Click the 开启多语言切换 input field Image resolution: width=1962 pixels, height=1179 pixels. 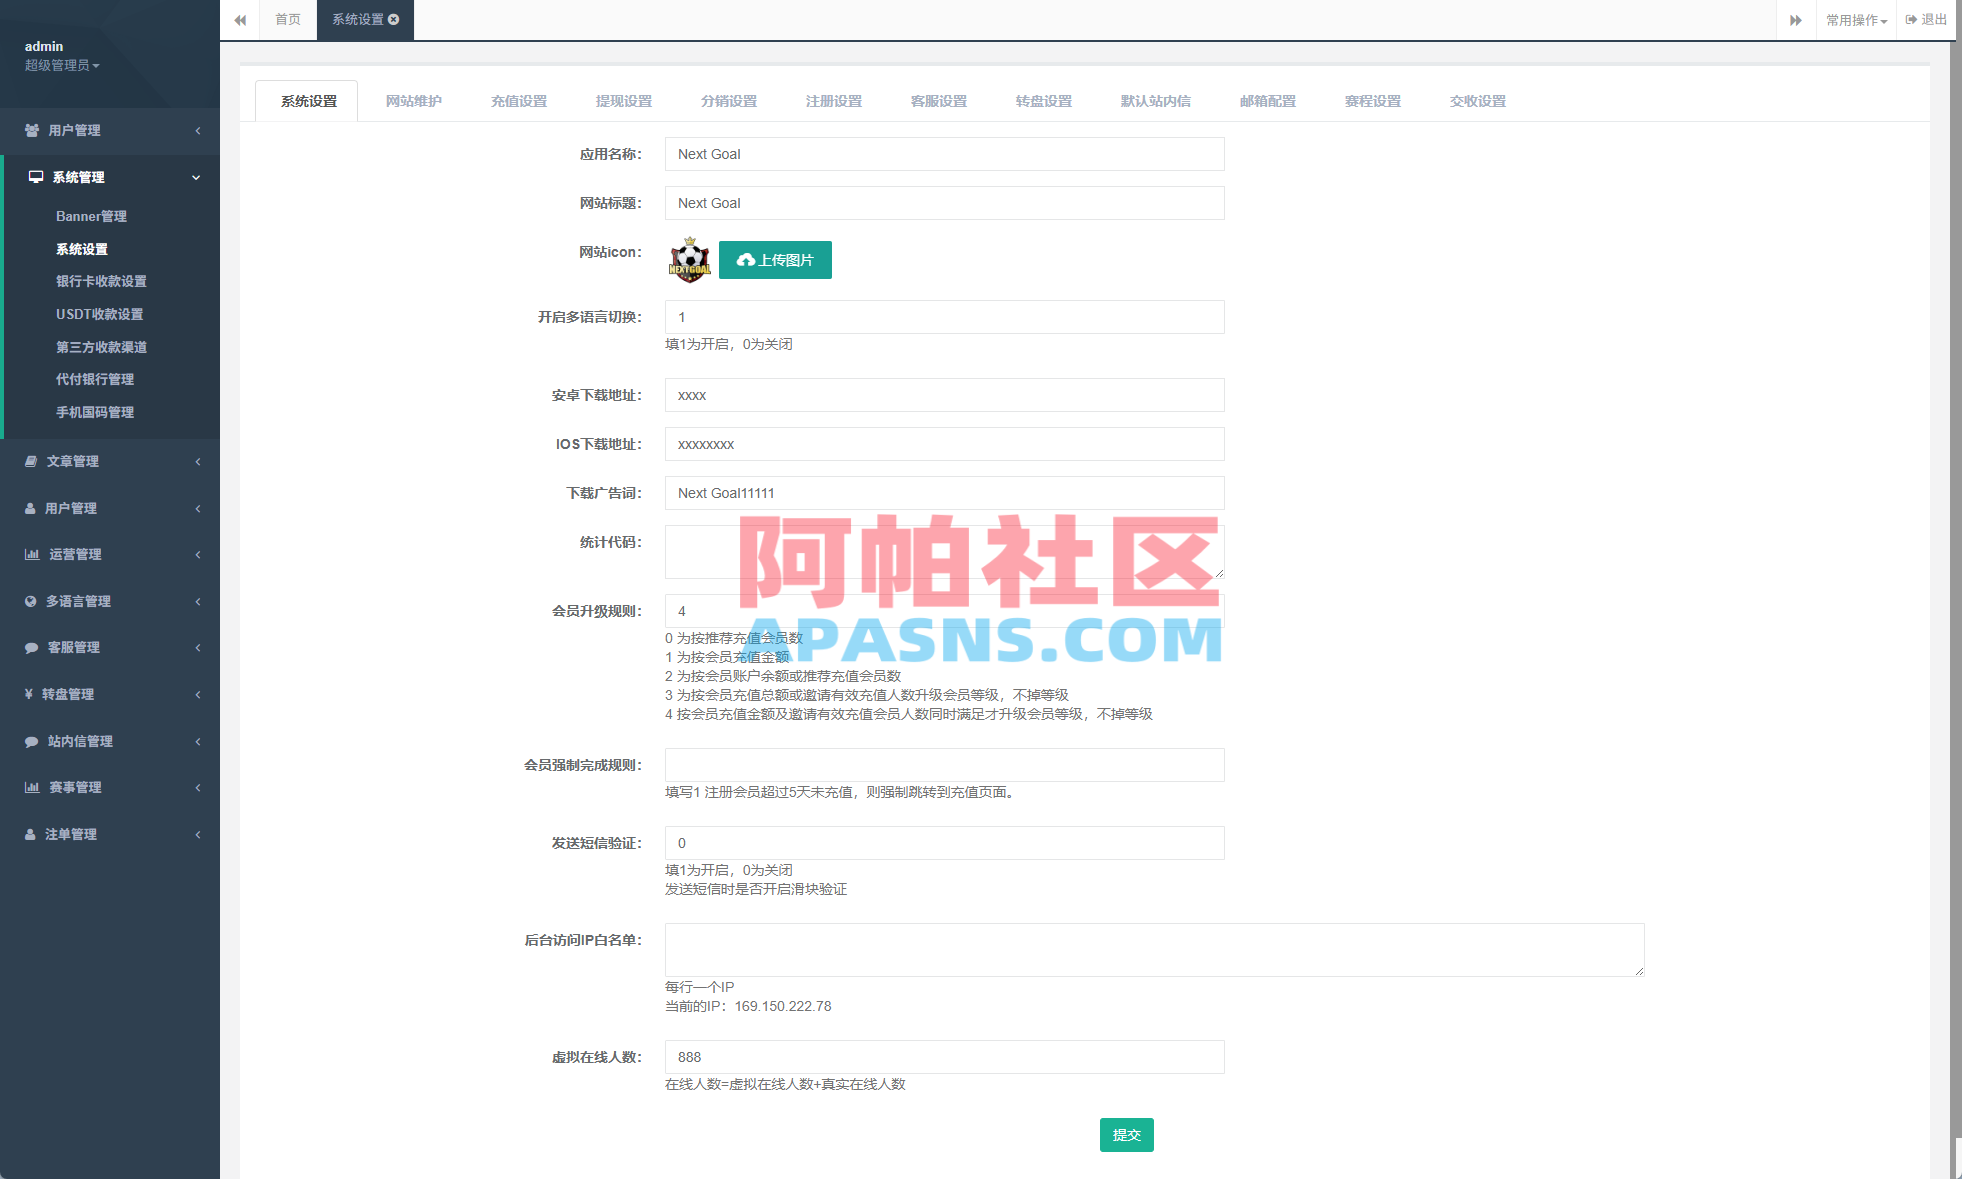[945, 317]
